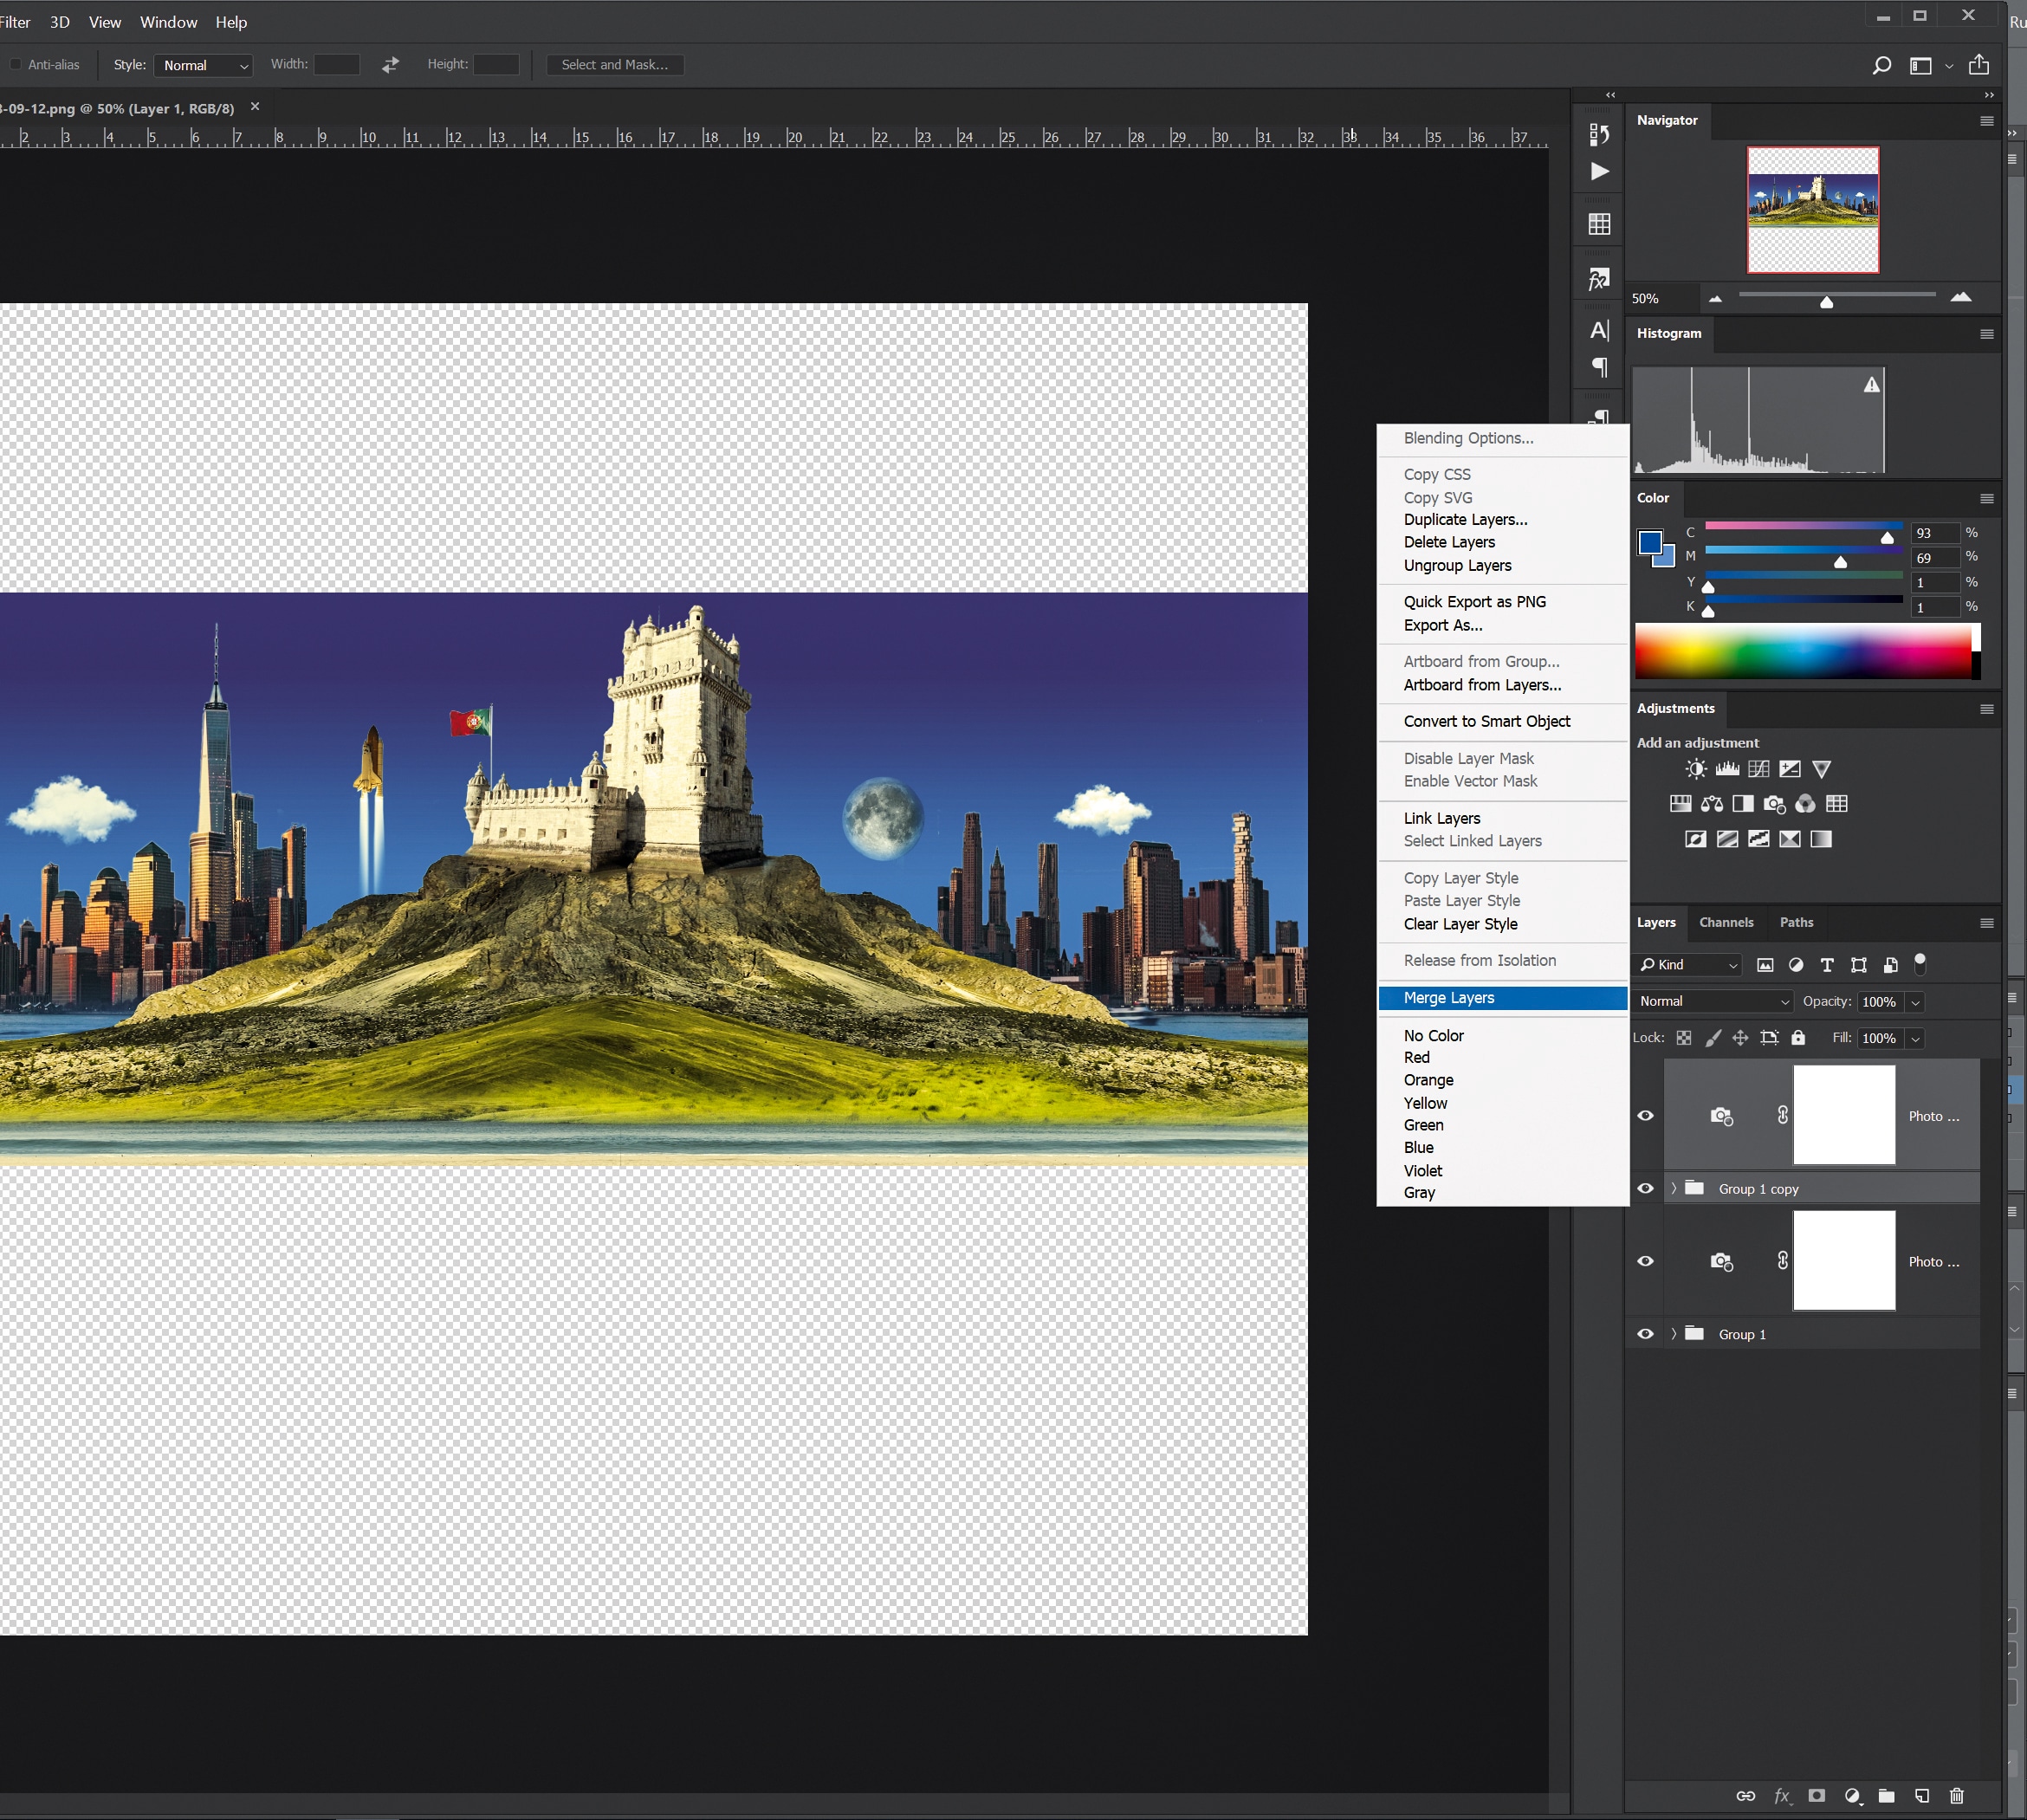Viewport: 2027px width, 1820px height.
Task: Toggle visibility of Group 1 layer
Action: click(1645, 1334)
